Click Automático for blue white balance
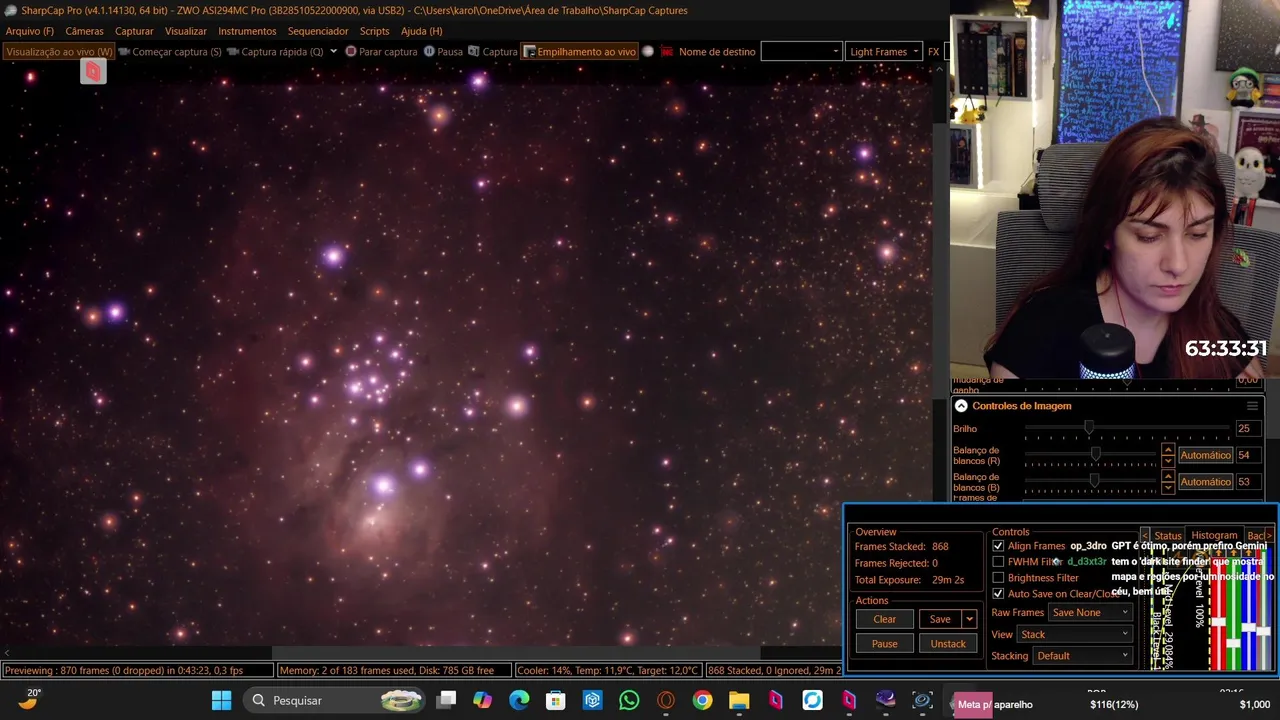 pyautogui.click(x=1205, y=482)
